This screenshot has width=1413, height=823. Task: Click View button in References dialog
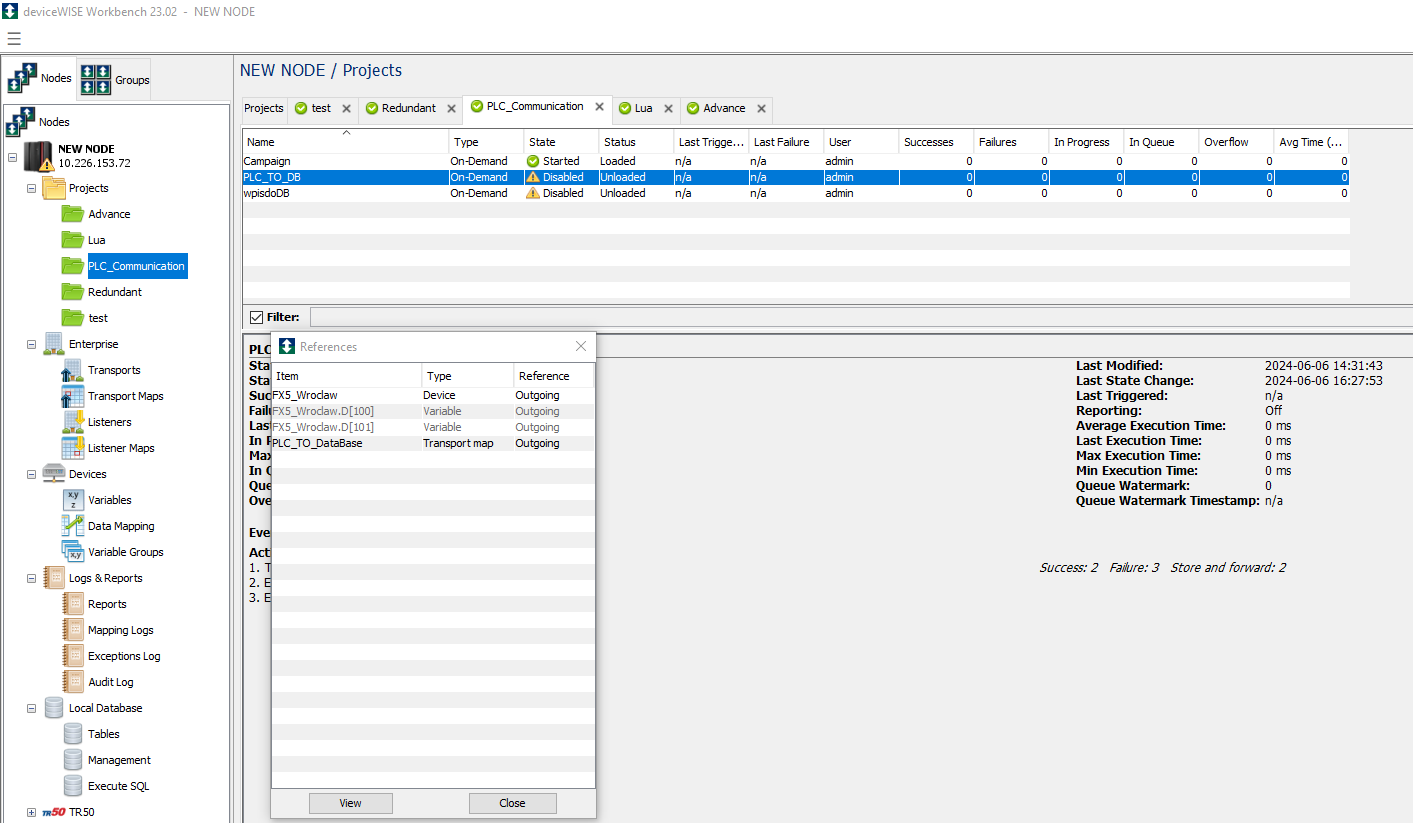click(350, 803)
